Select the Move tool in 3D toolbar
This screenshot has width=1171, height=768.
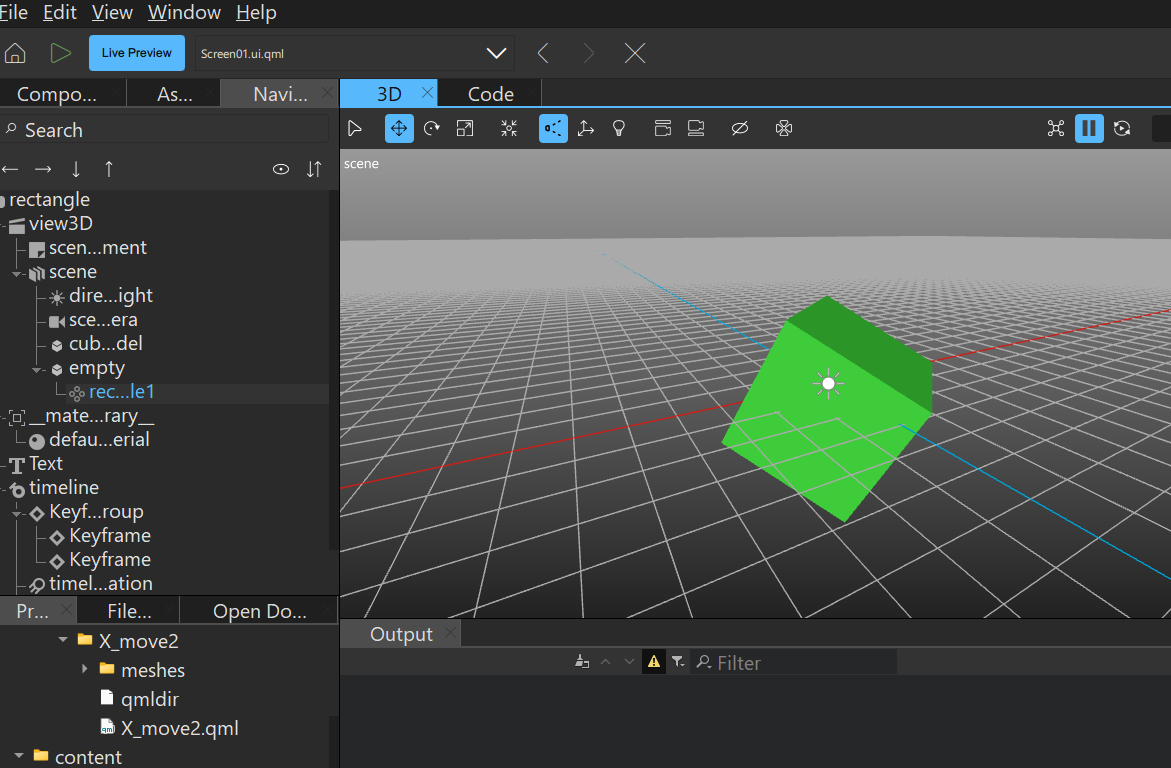399,128
